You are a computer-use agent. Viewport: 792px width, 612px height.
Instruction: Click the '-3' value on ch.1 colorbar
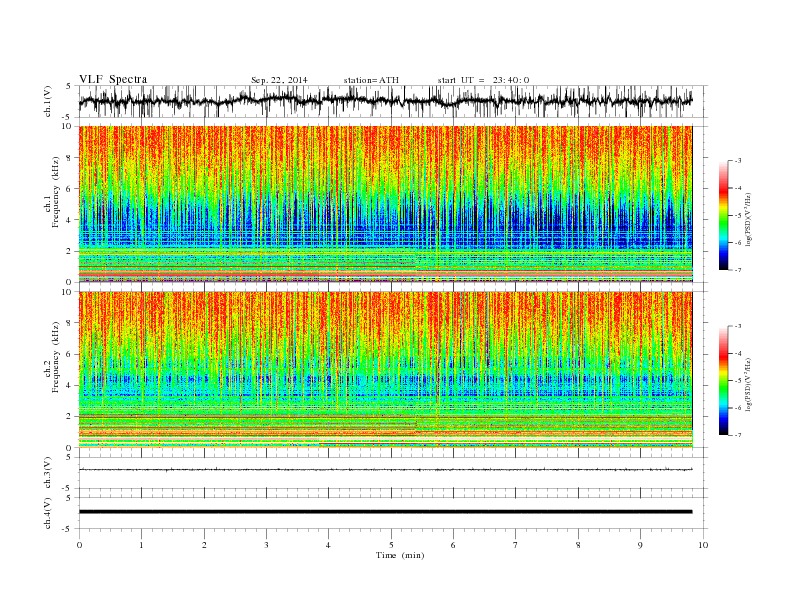click(738, 161)
